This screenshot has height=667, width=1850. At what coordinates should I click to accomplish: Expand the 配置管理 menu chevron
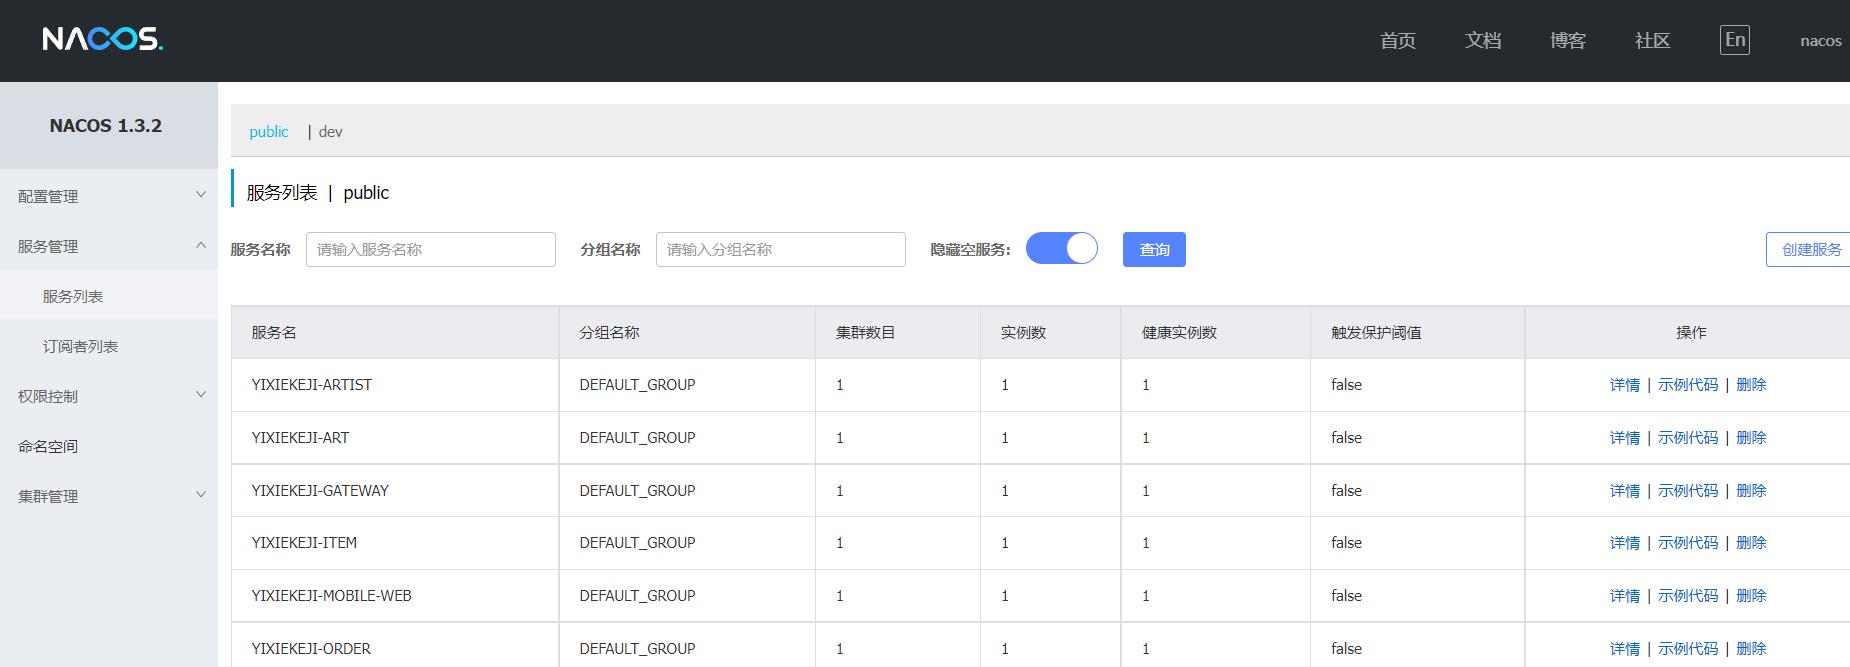point(200,195)
